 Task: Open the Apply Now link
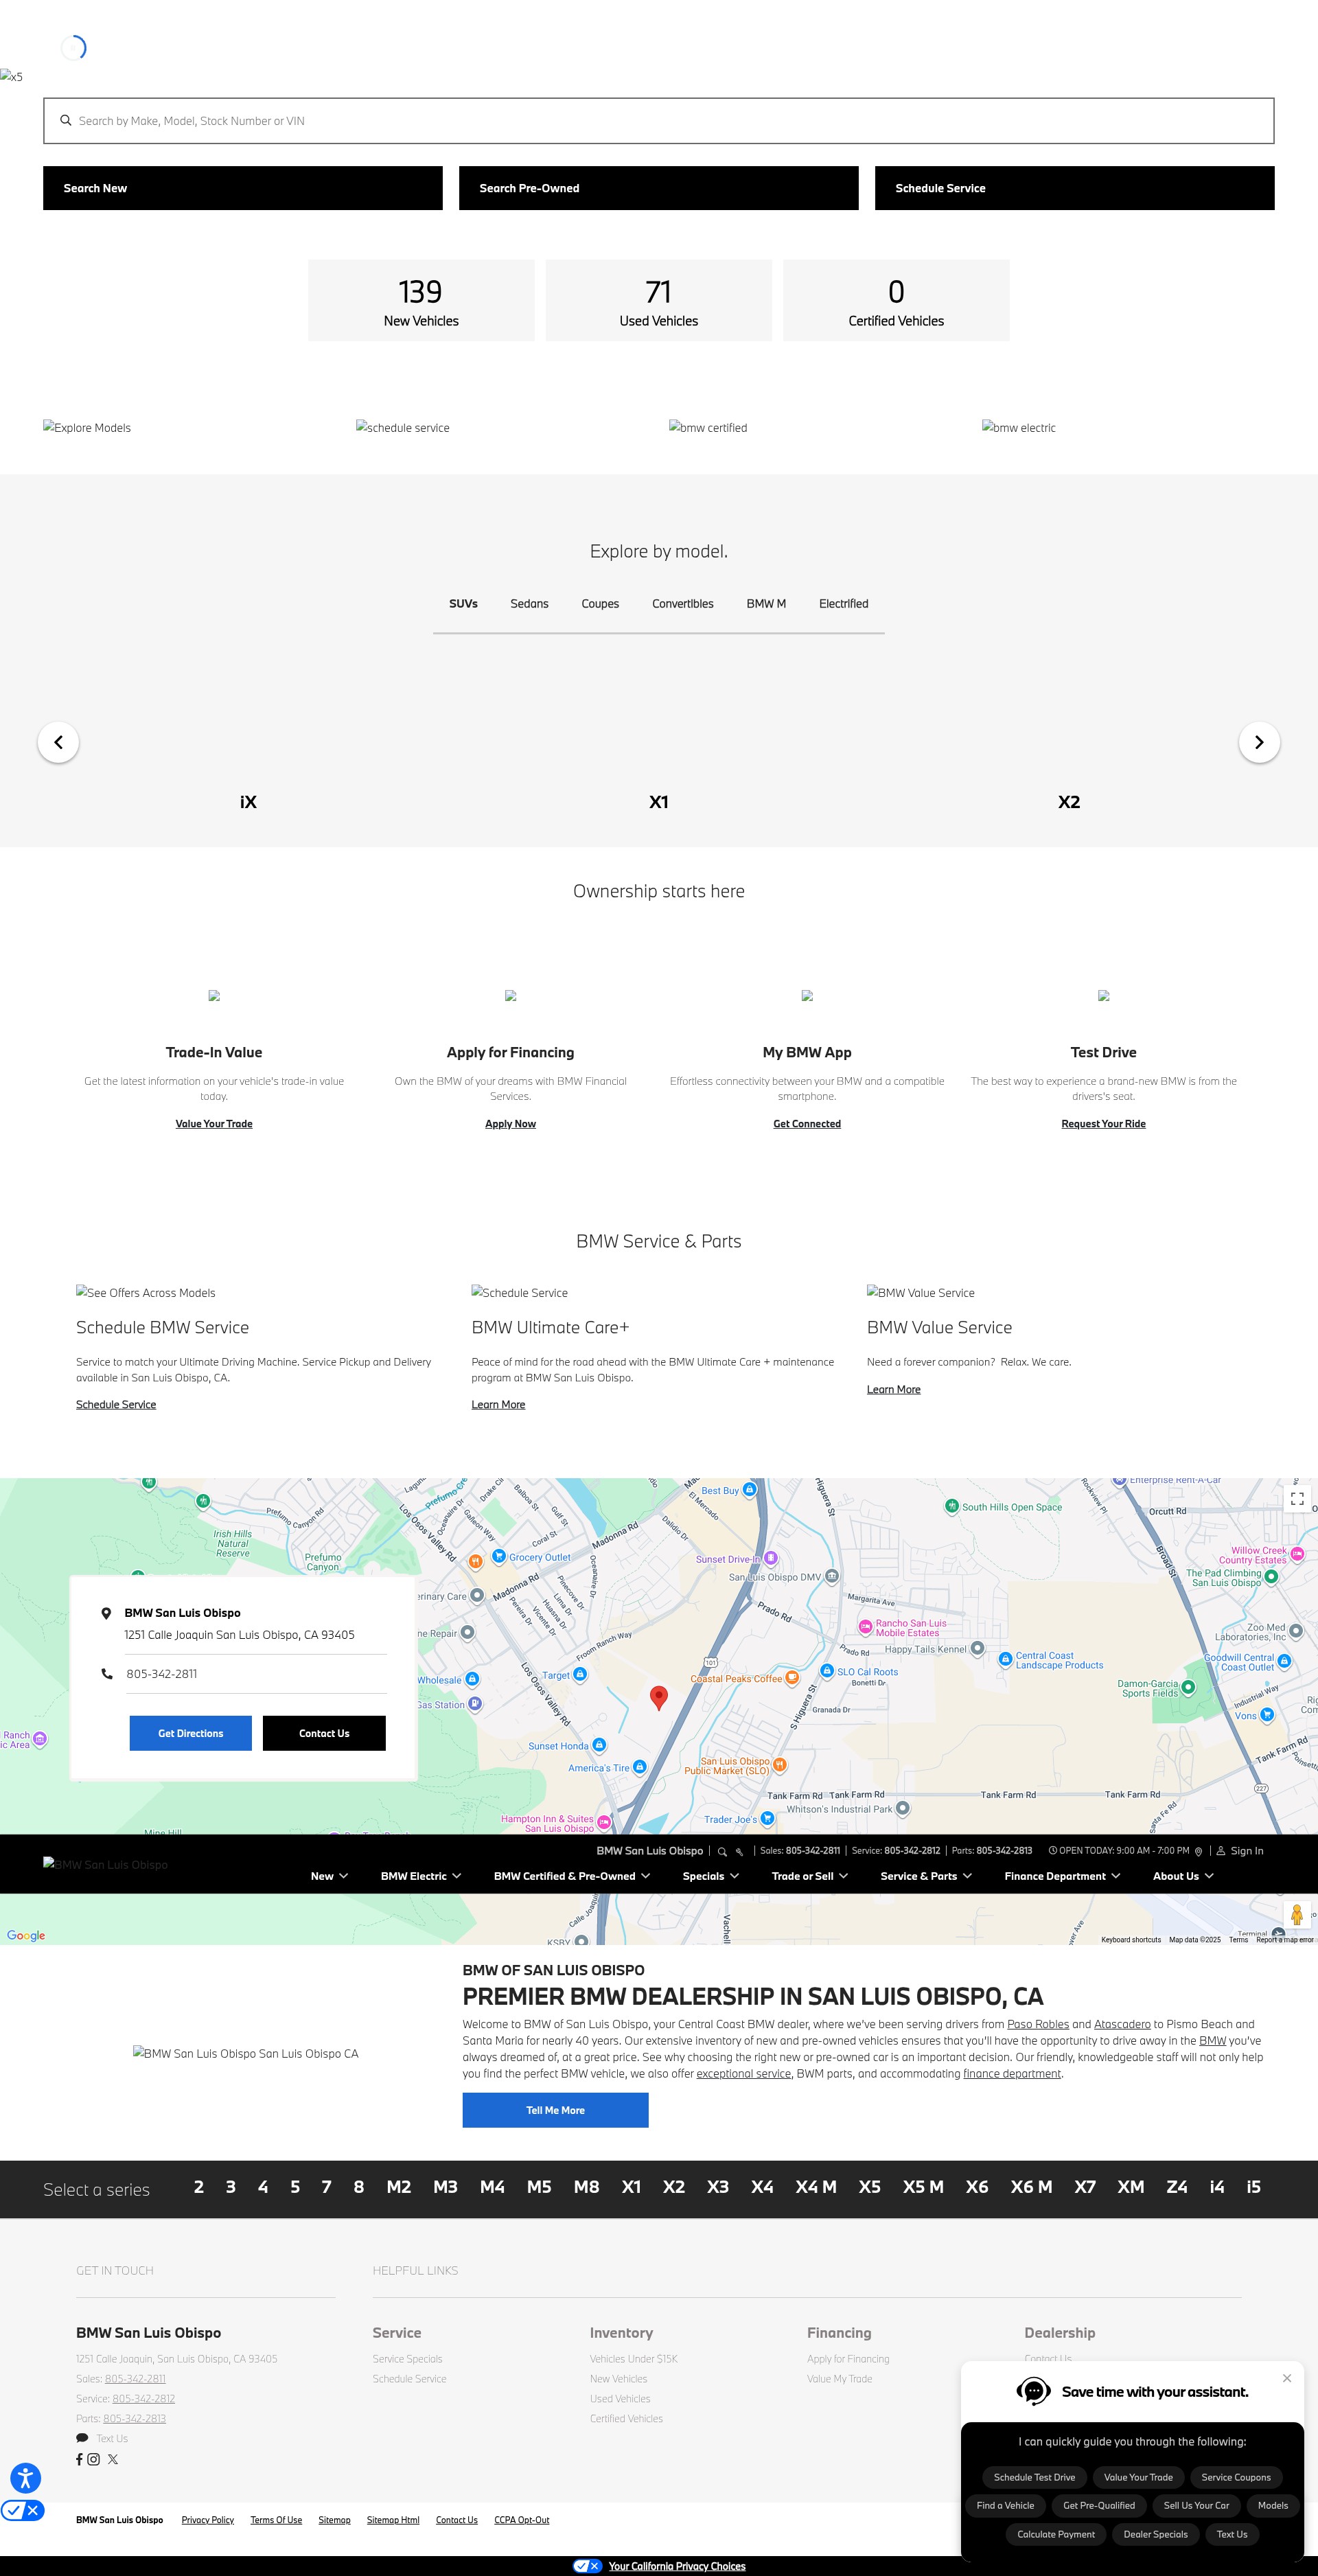511,1124
